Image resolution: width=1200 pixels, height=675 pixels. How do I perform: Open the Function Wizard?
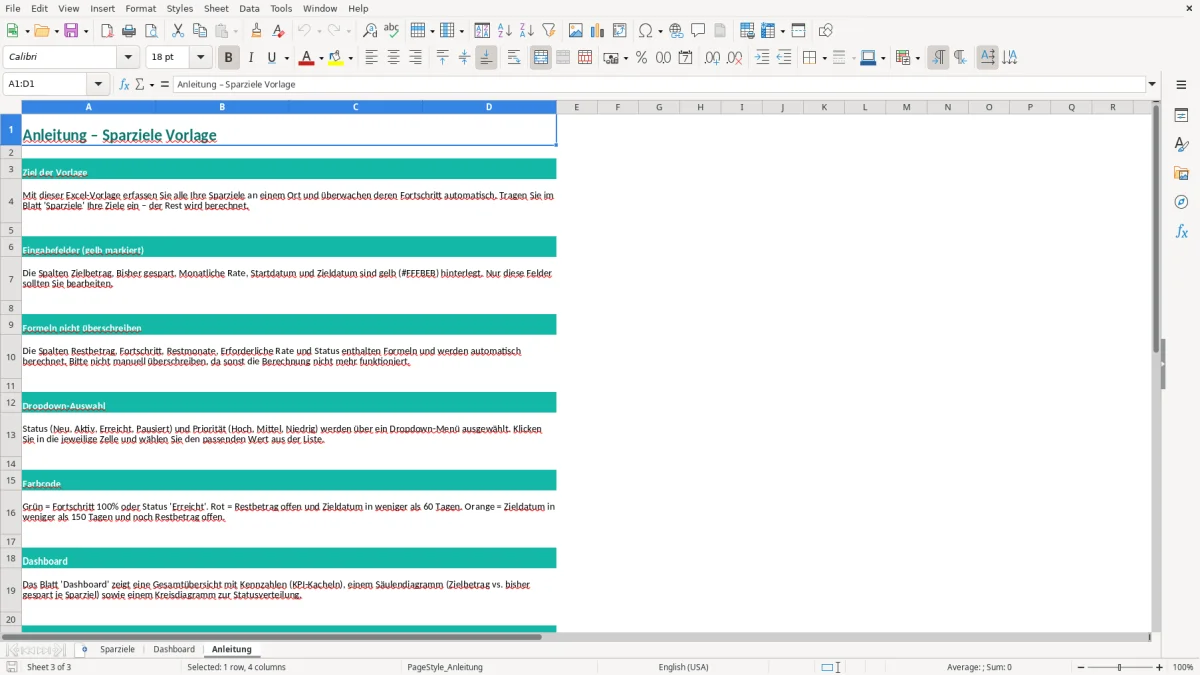(x=125, y=84)
